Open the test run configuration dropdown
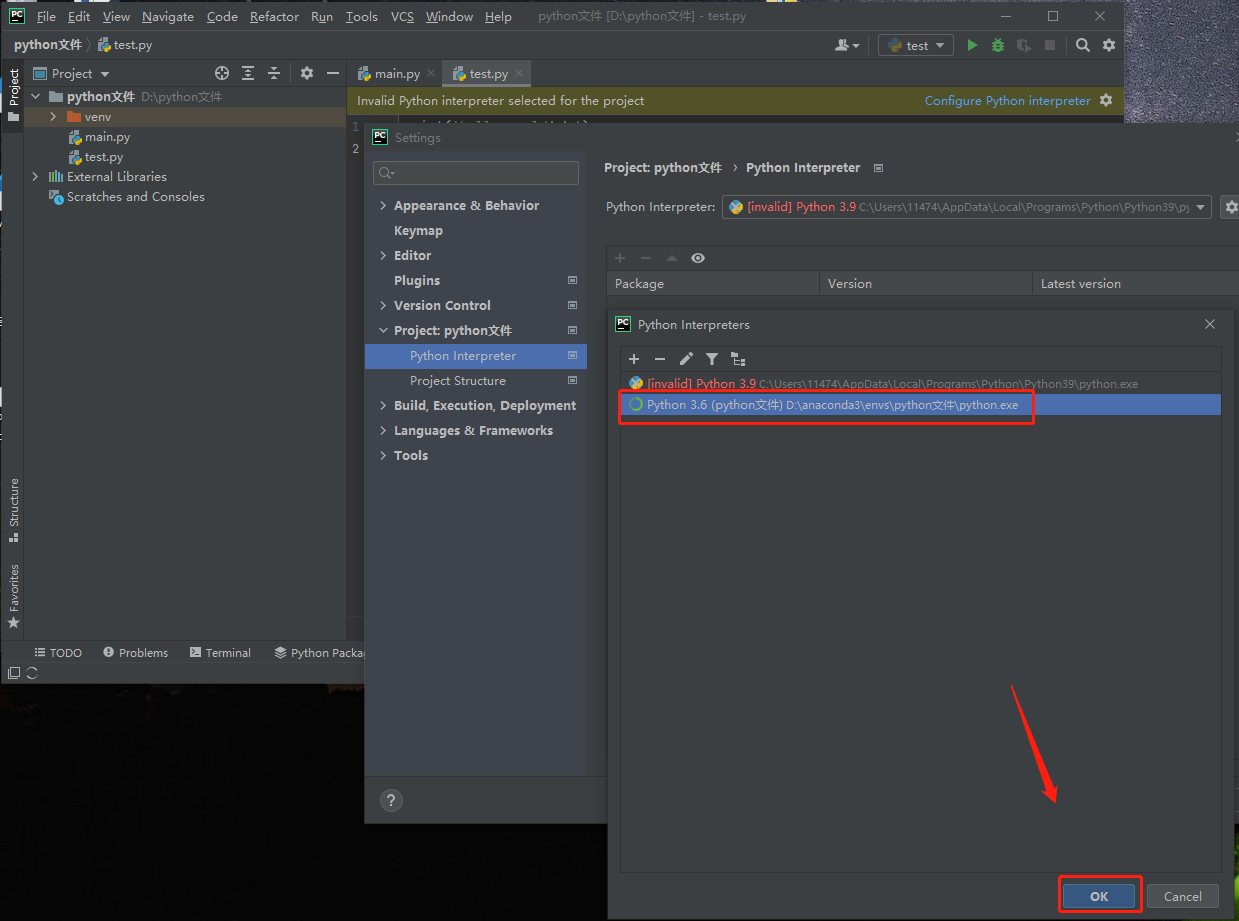The image size is (1239, 921). tap(918, 45)
